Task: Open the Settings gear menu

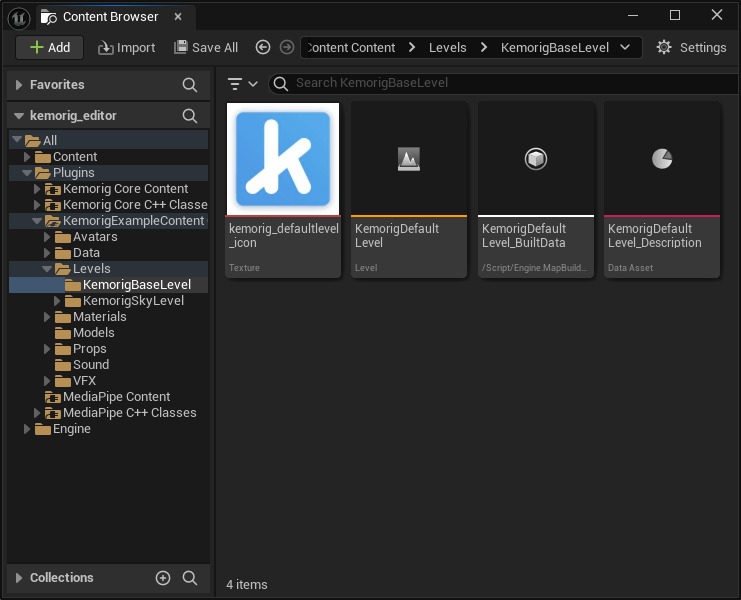Action: click(691, 47)
